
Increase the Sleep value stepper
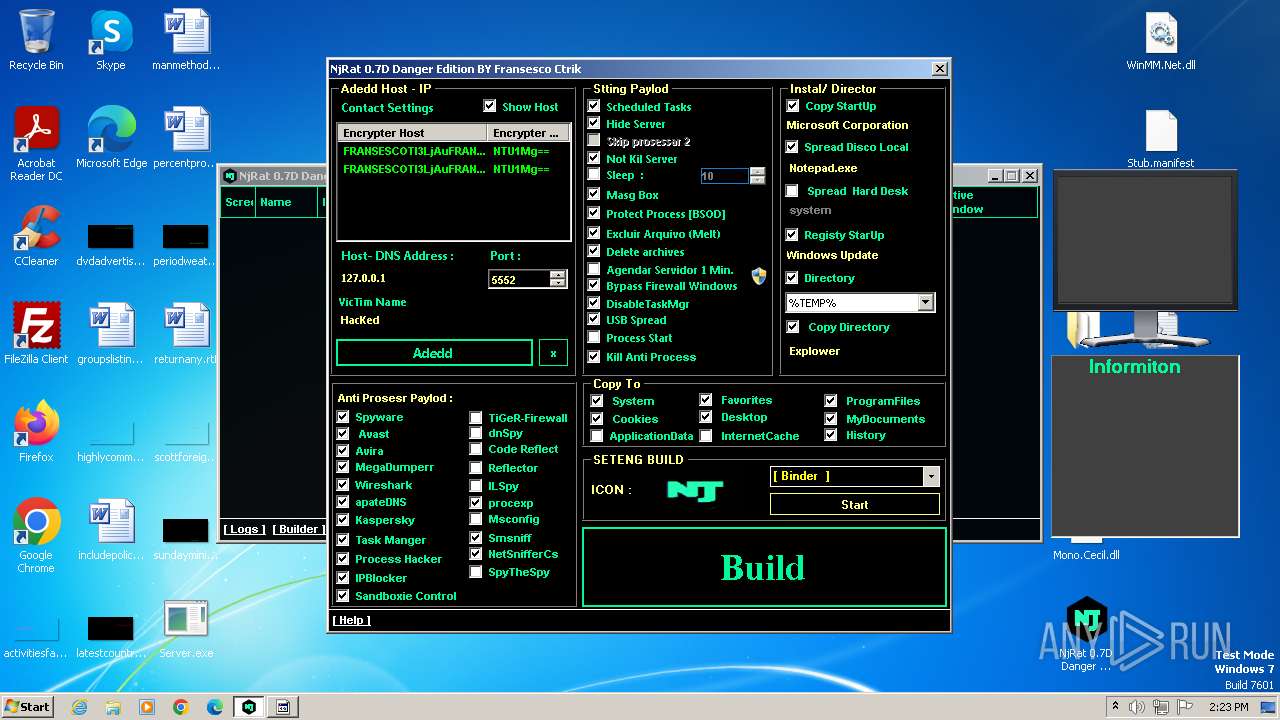coord(757,171)
